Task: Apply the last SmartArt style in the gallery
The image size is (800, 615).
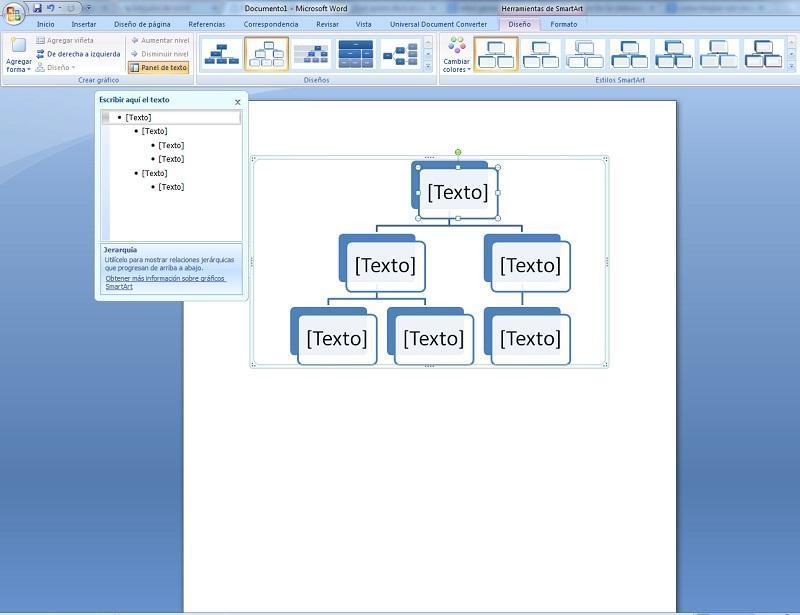Action: [x=763, y=54]
